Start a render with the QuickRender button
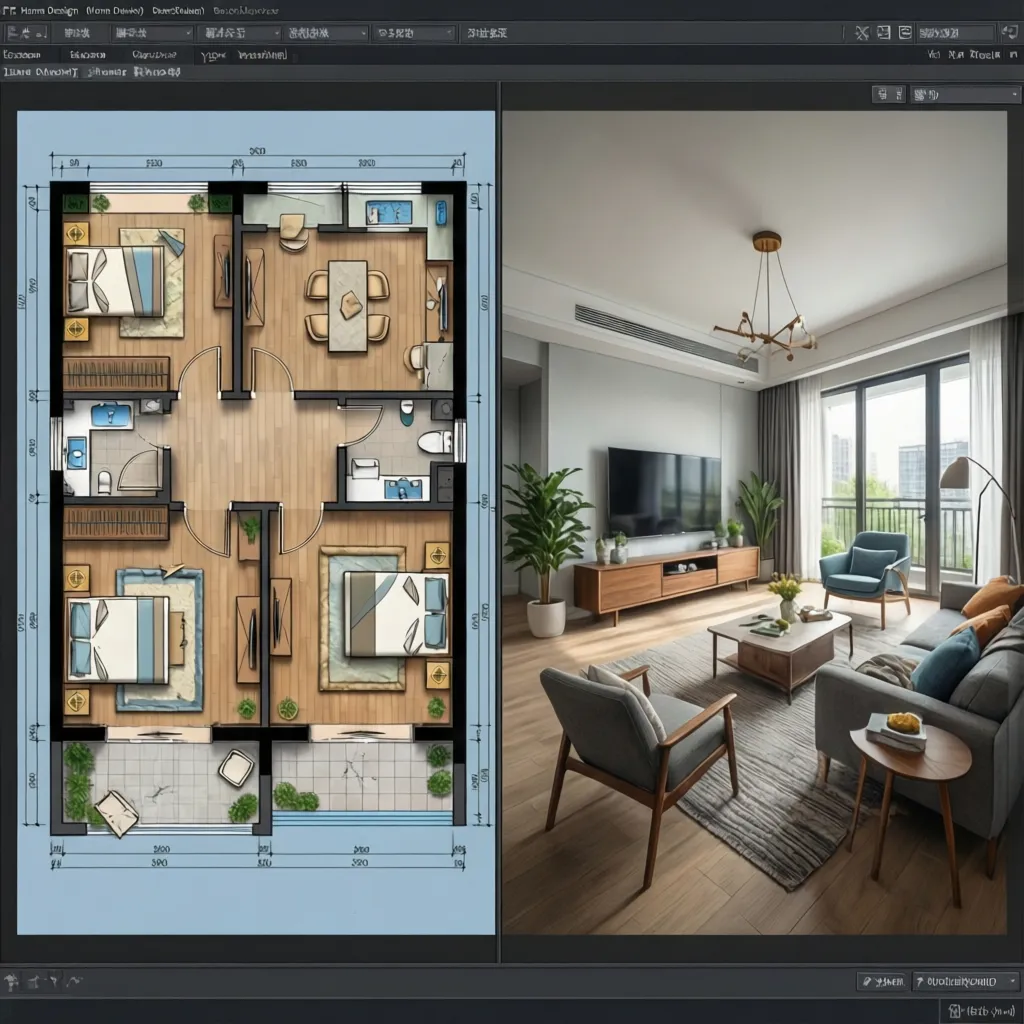 [x=960, y=980]
